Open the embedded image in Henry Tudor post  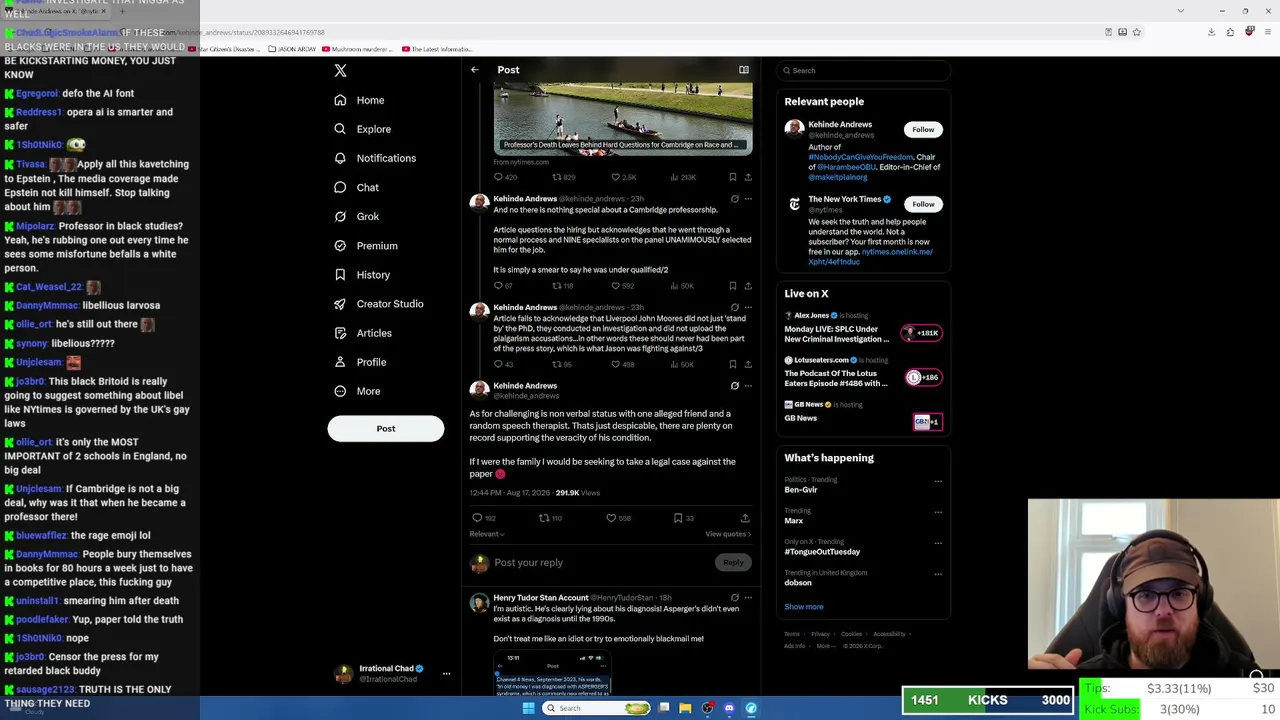pos(552,674)
